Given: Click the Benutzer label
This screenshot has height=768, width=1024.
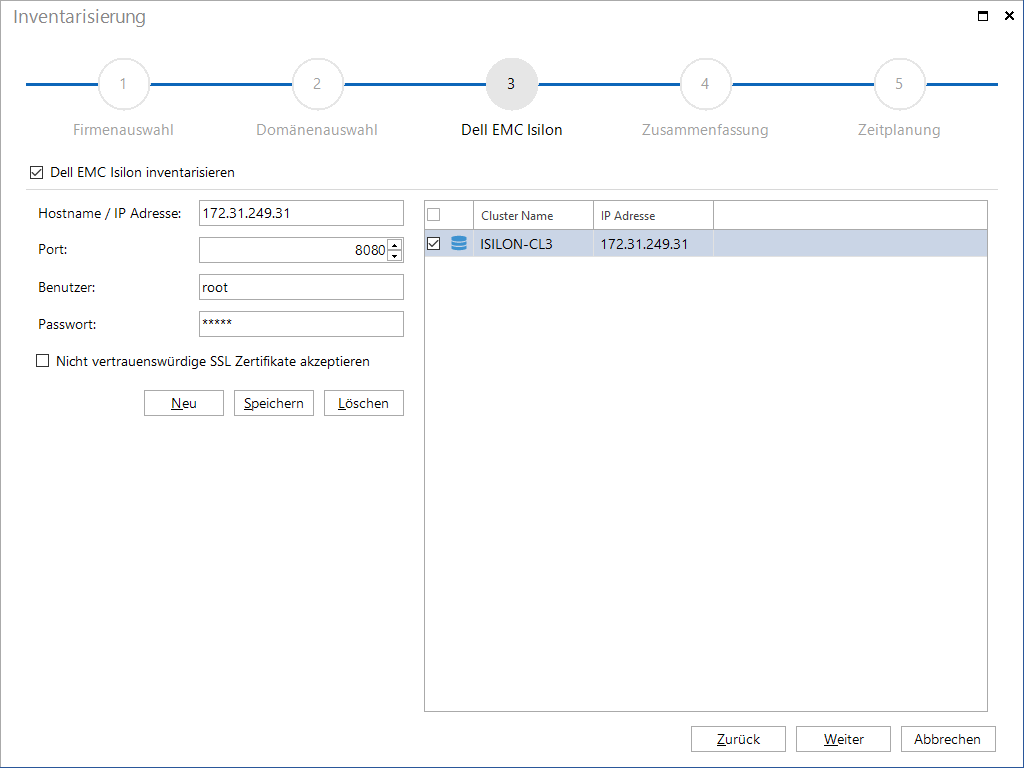Looking at the screenshot, I should pos(67,287).
